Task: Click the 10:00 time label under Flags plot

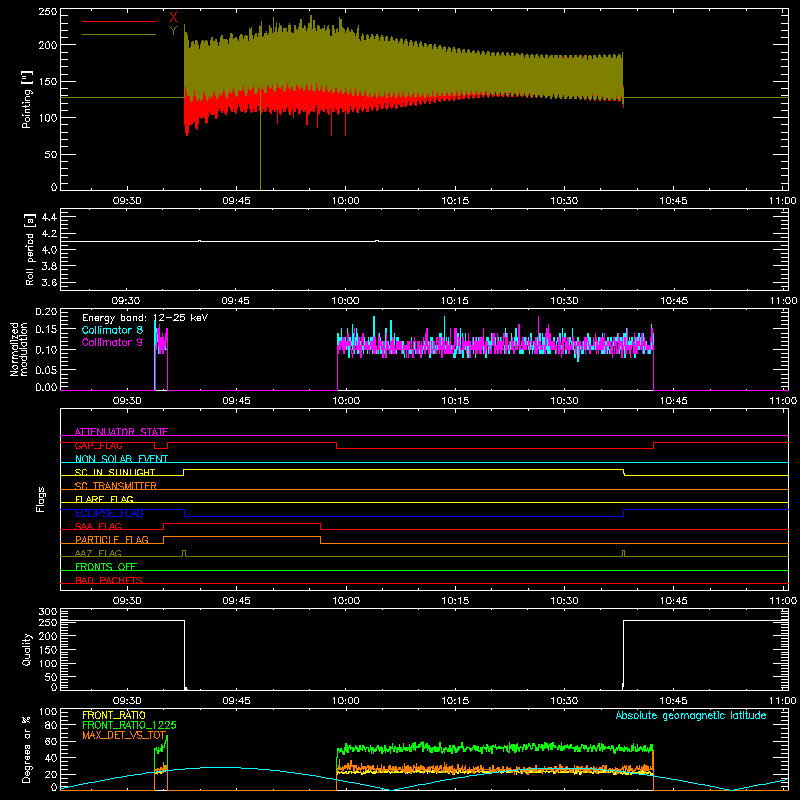Action: tap(346, 601)
